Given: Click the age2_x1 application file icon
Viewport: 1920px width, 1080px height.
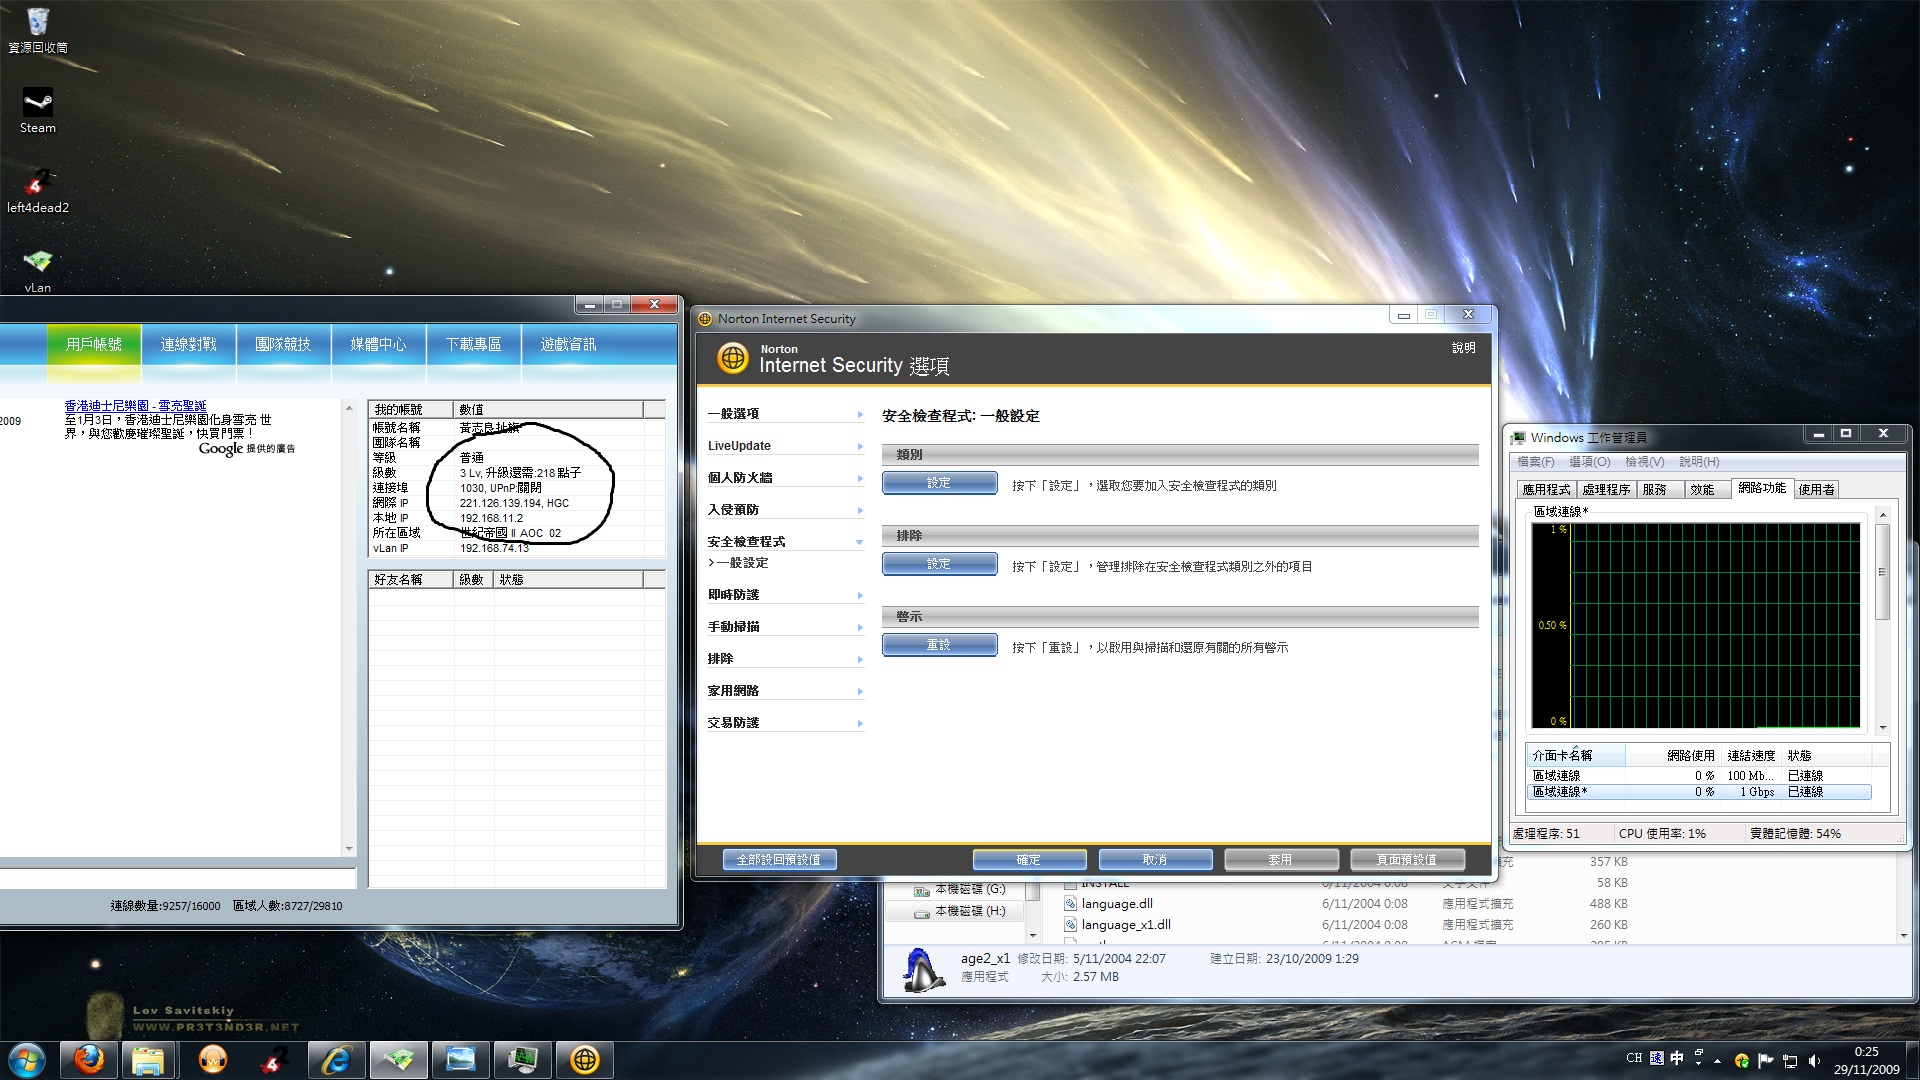Looking at the screenshot, I should point(922,969).
